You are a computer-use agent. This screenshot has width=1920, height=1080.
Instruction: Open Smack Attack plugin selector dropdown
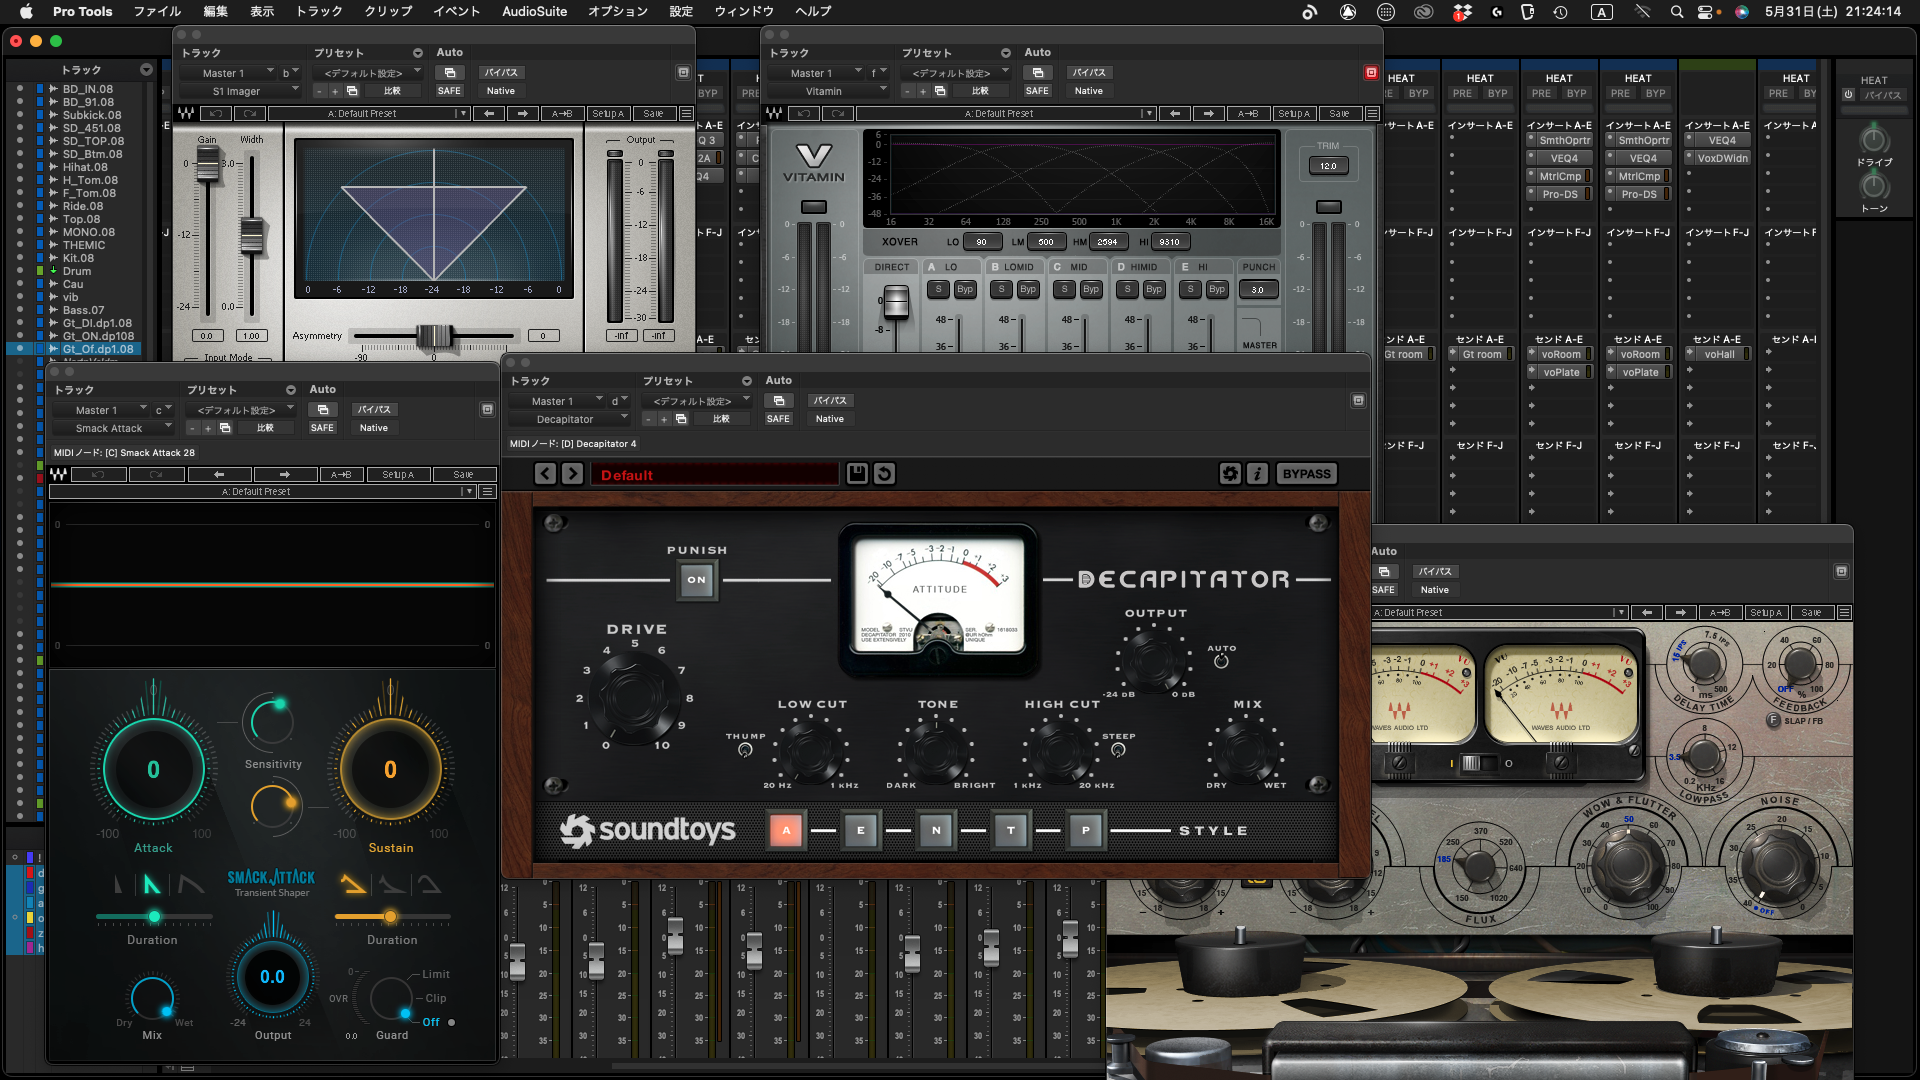pos(112,429)
